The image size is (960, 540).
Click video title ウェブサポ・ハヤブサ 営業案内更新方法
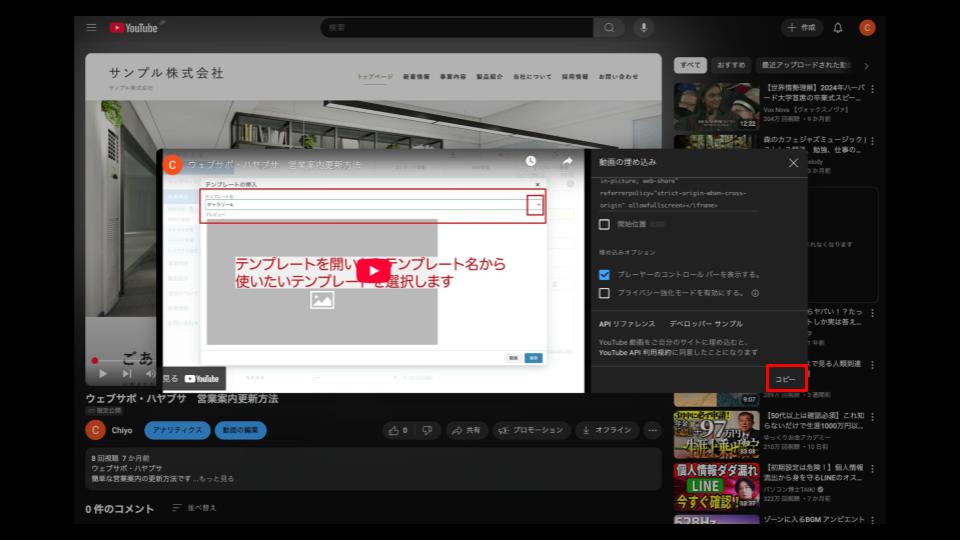point(182,399)
